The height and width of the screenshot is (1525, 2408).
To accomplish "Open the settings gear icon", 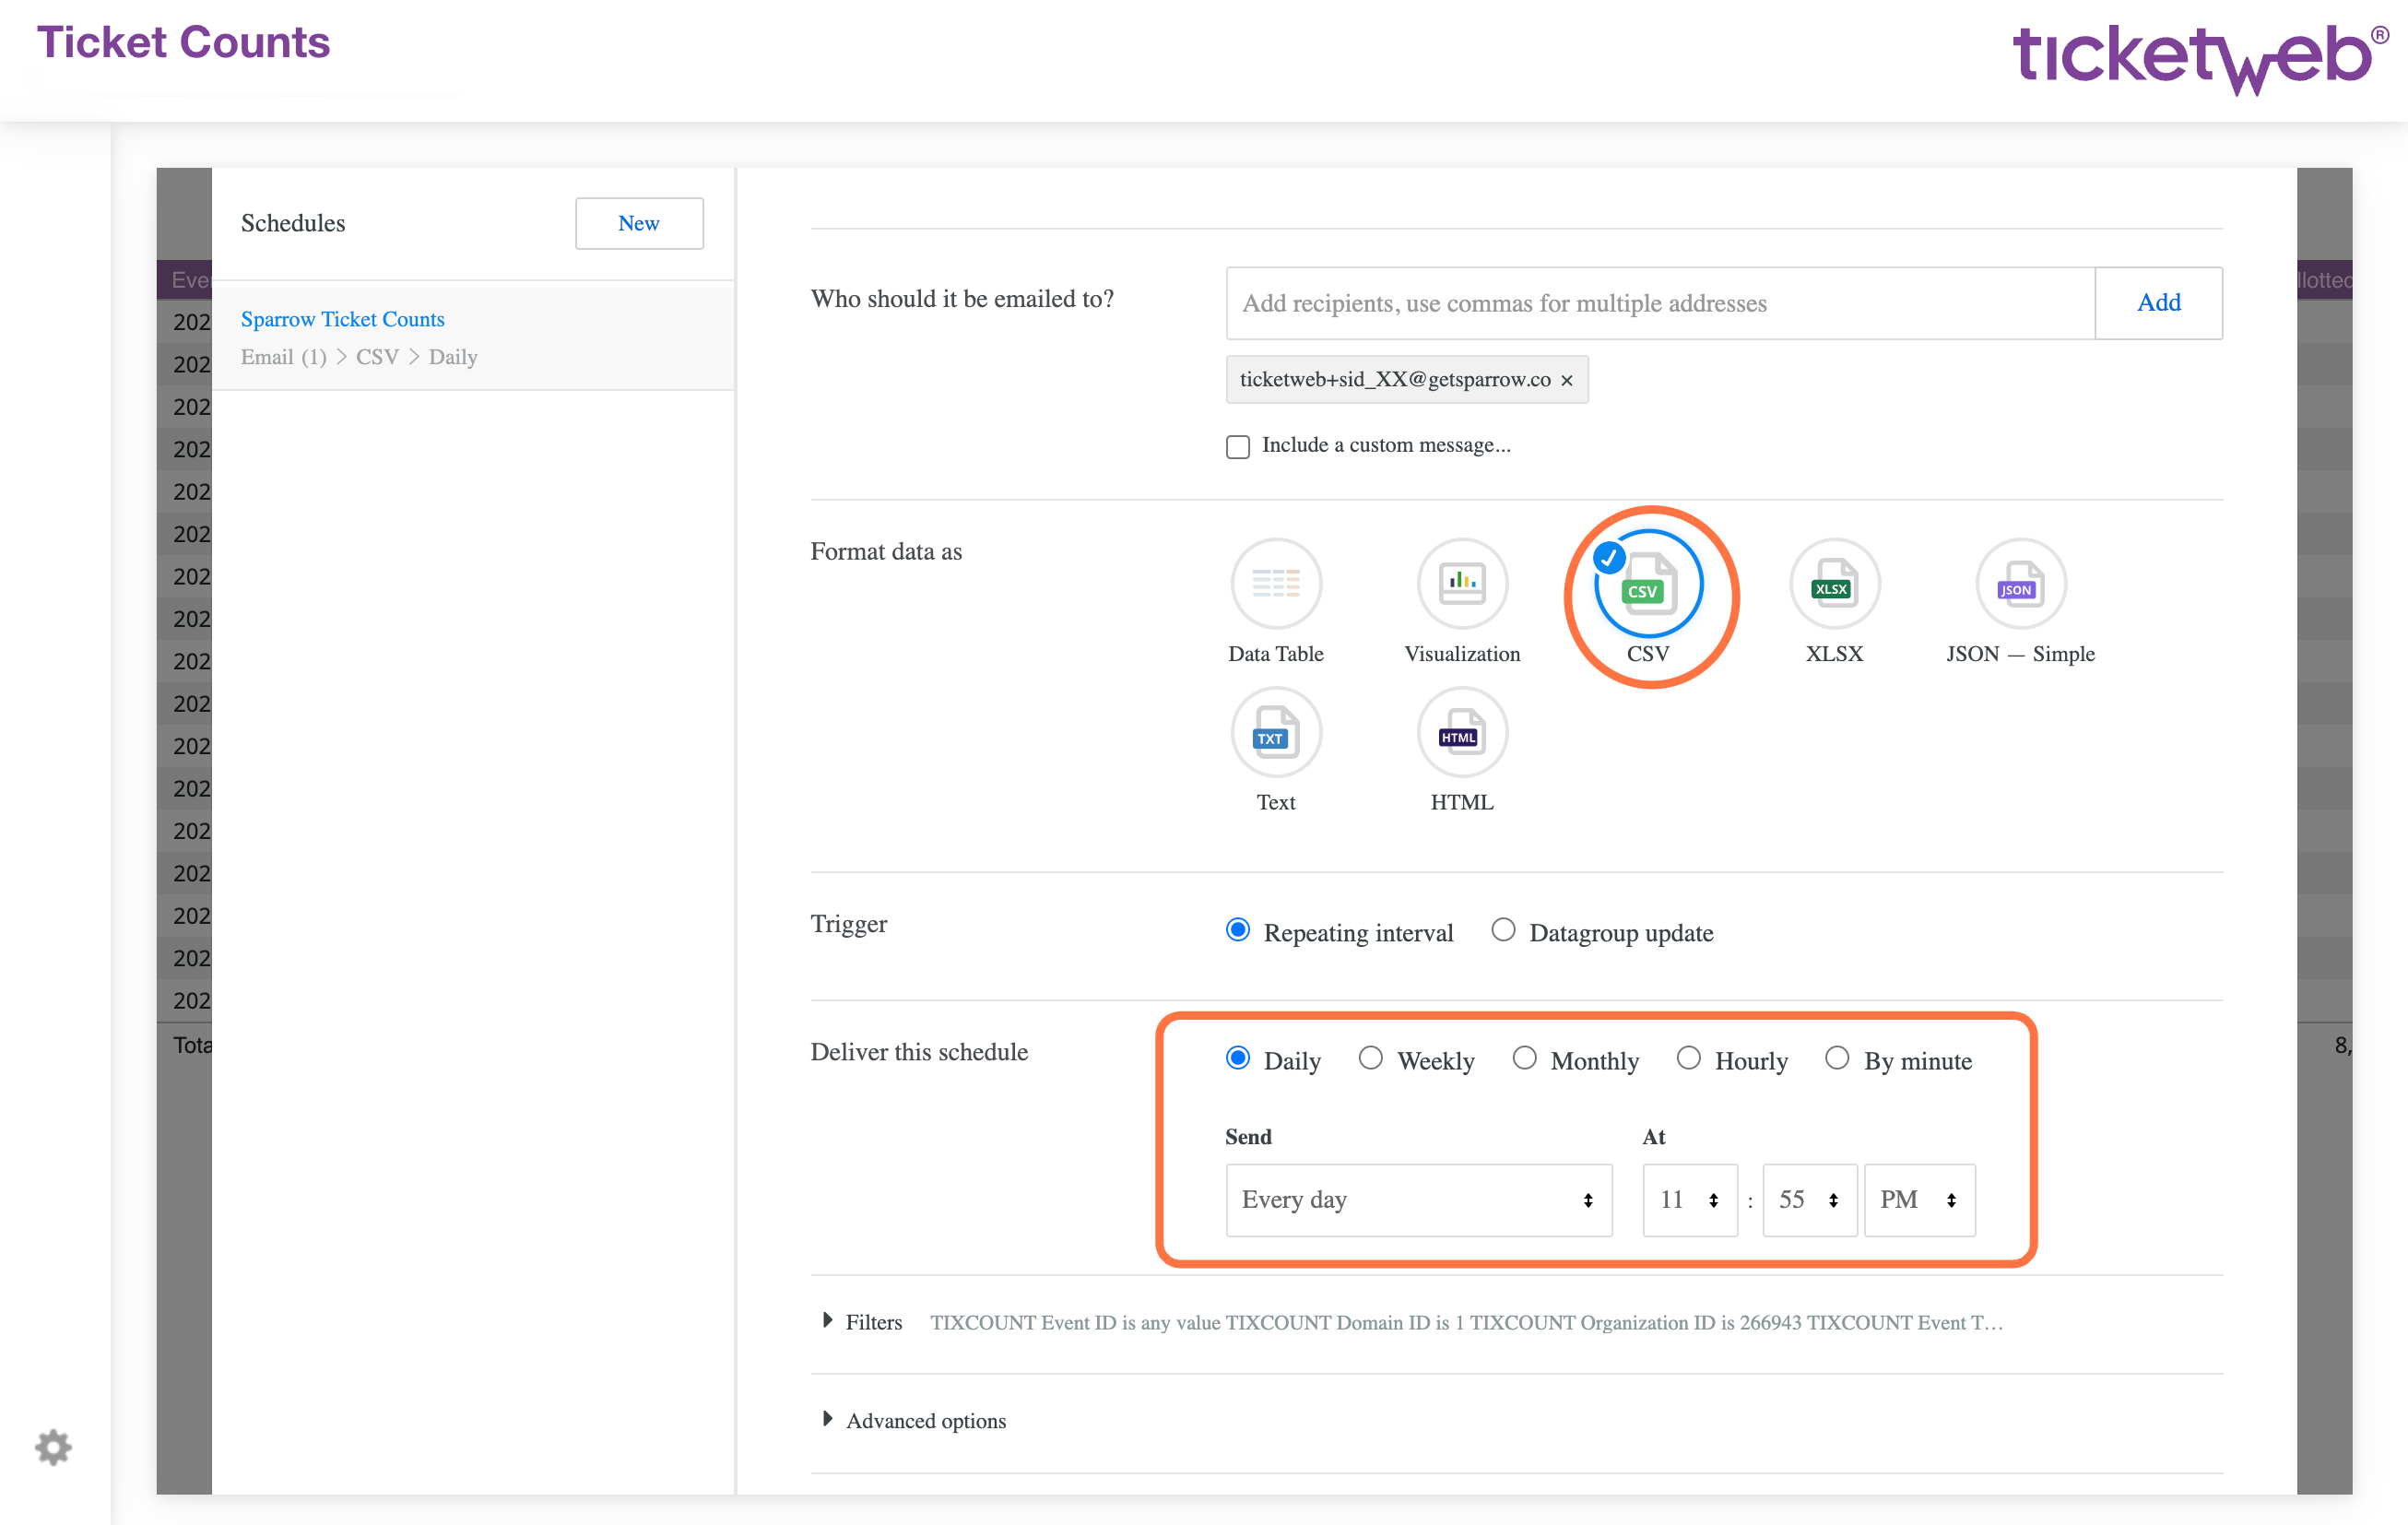I will 53,1446.
